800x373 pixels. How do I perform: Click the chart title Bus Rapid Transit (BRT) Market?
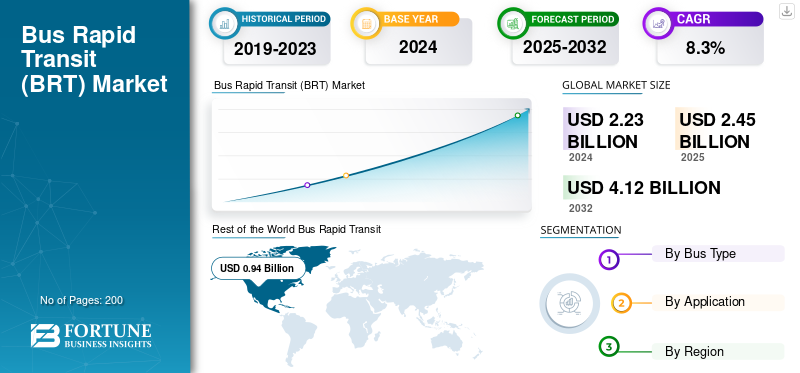pyautogui.click(x=289, y=85)
